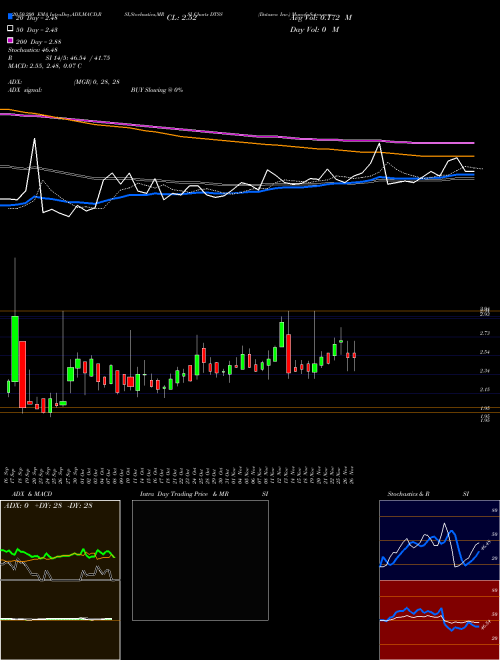Open the blue Stochastics chart panel
The height and width of the screenshot is (660, 500).
(x=439, y=540)
